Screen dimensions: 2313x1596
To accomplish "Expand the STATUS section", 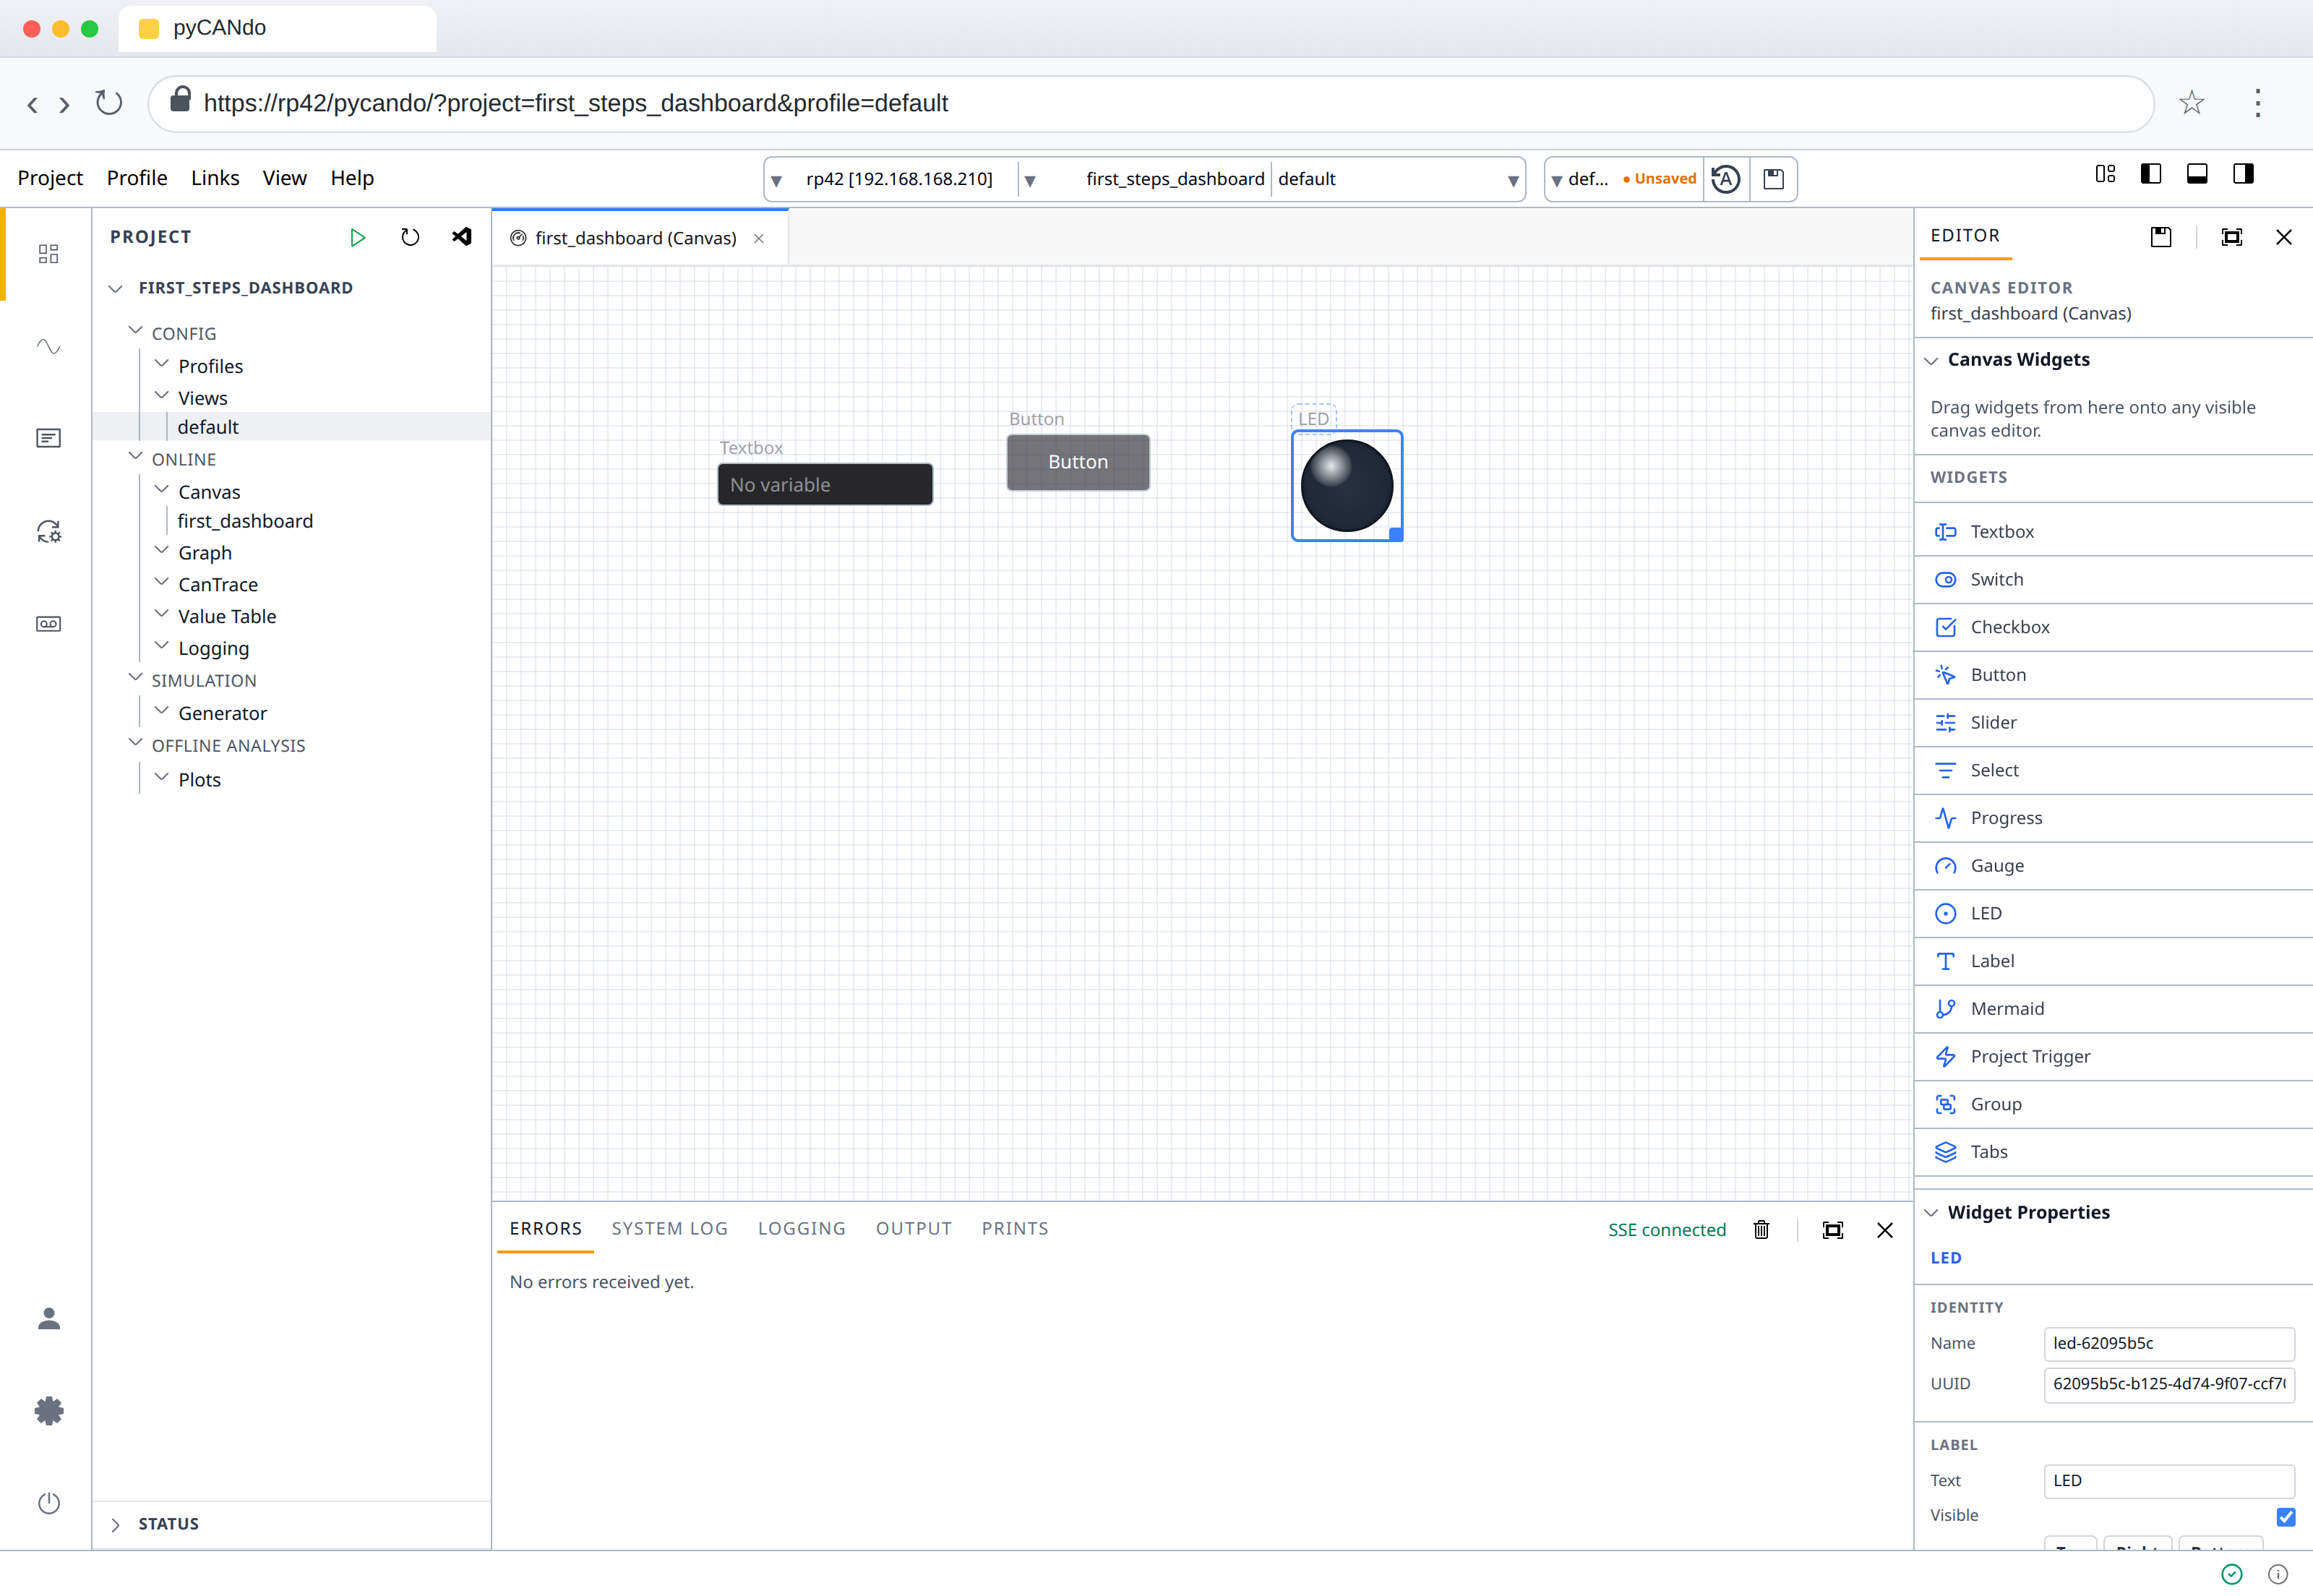I will pyautogui.click(x=116, y=1524).
